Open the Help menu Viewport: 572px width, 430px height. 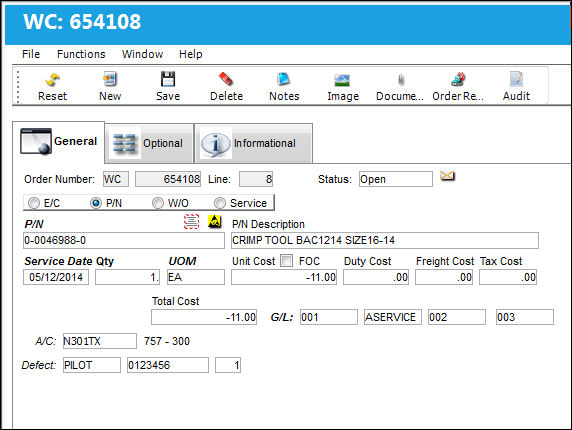[190, 54]
